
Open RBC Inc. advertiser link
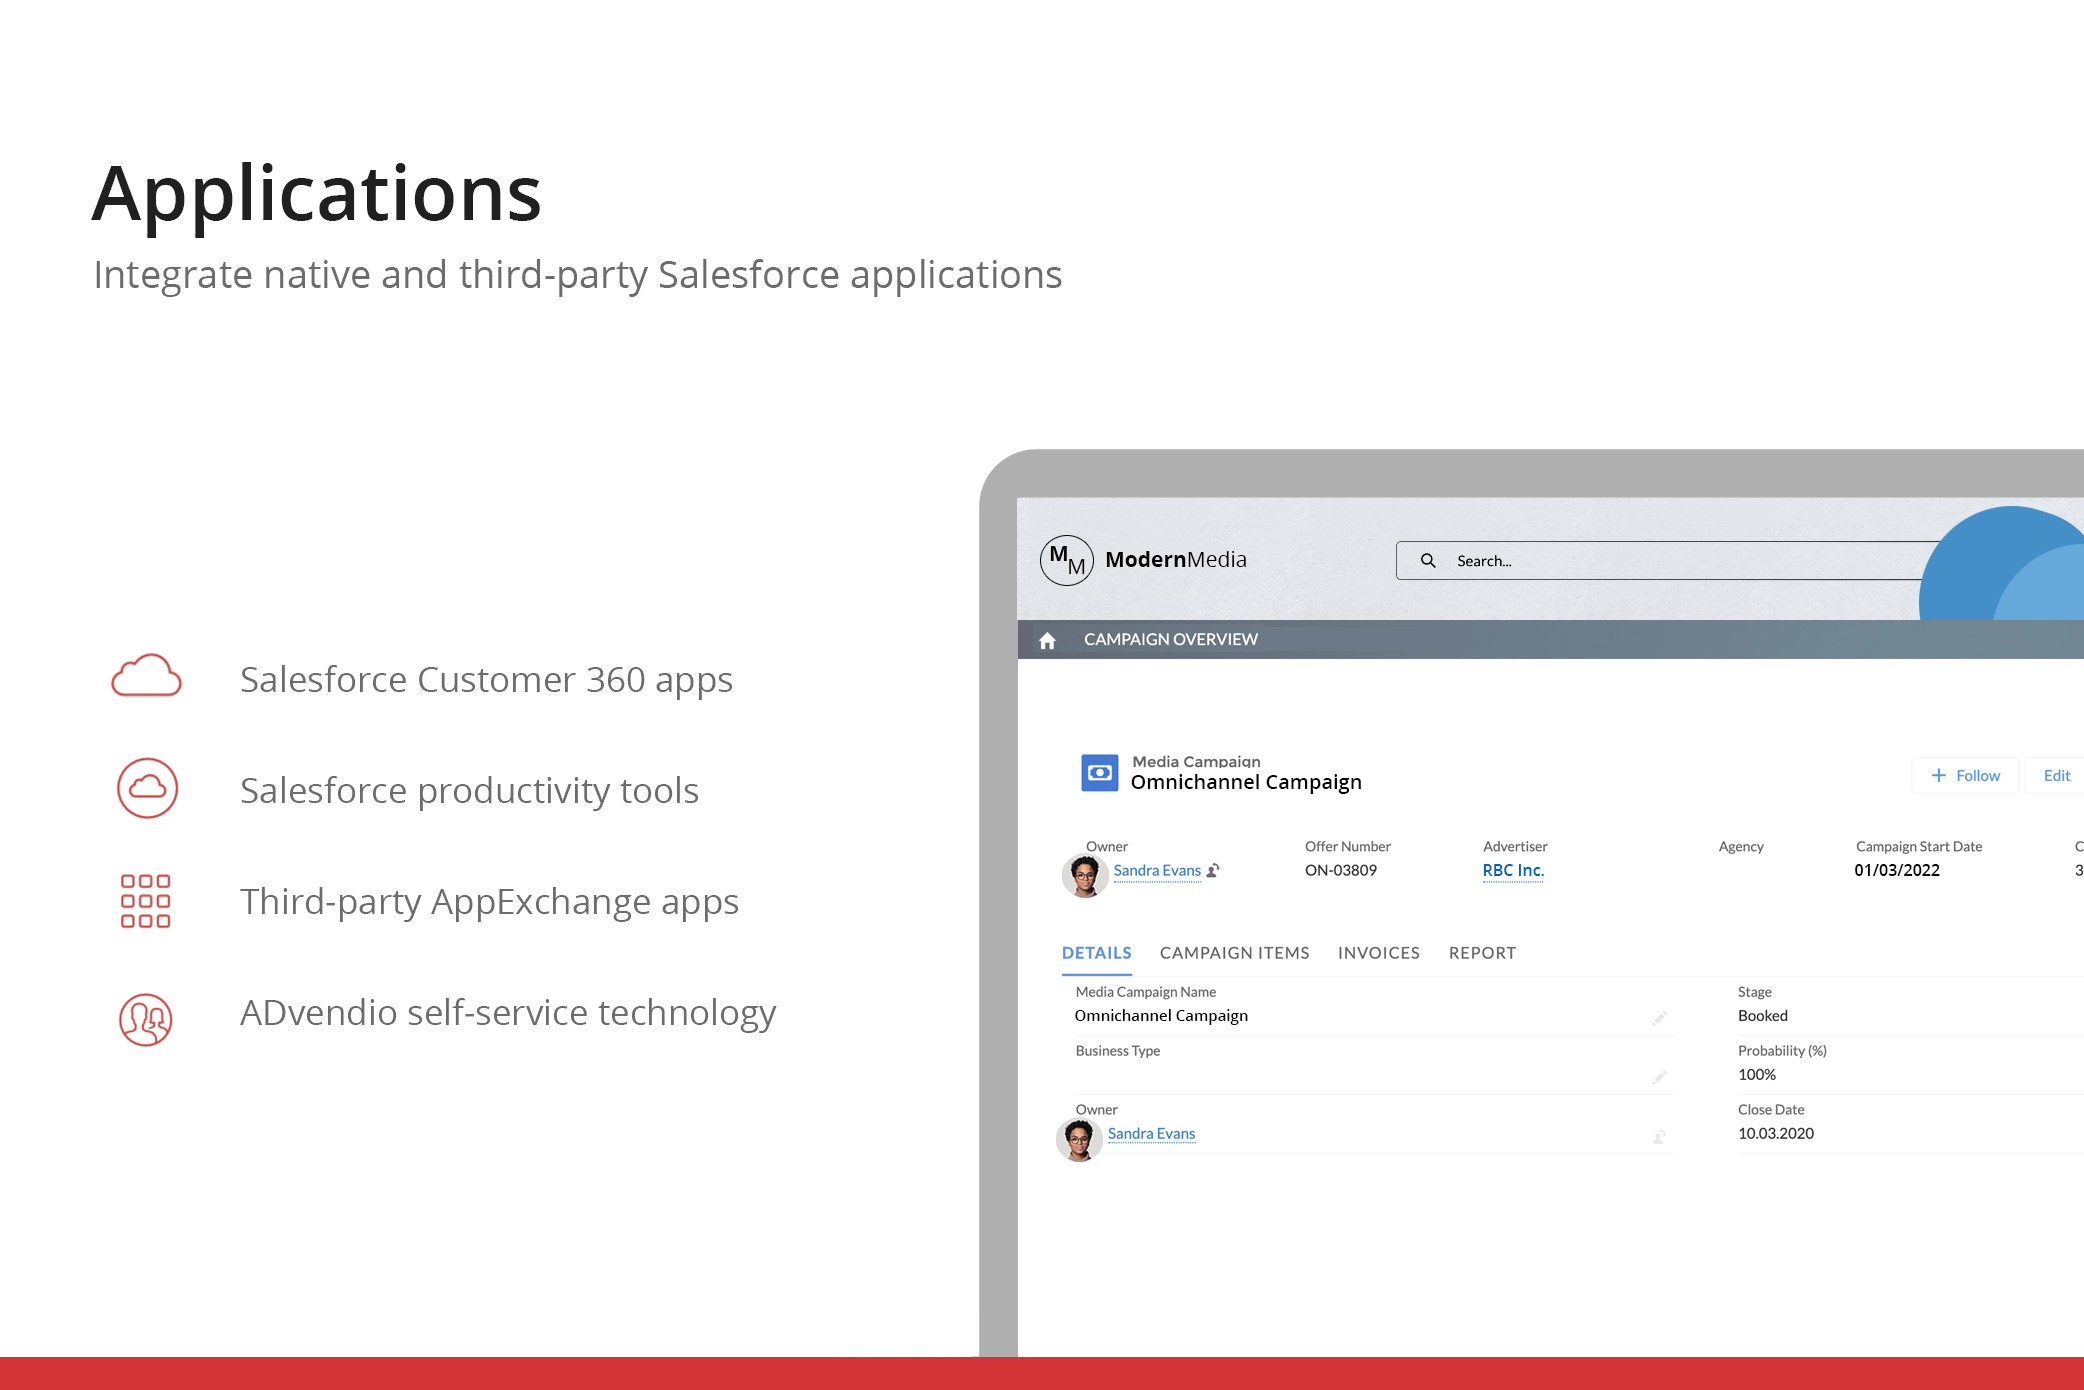tap(1513, 871)
